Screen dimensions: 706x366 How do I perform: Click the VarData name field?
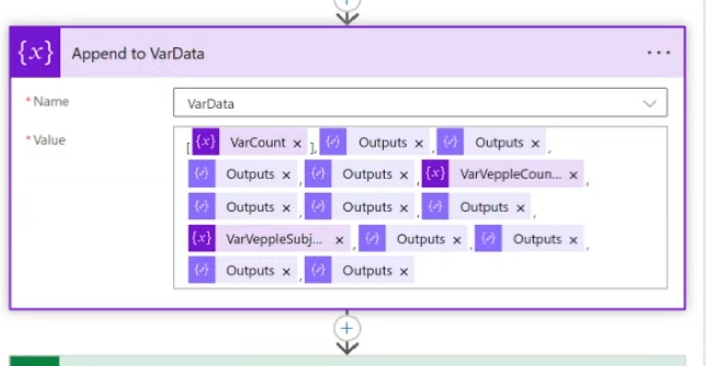point(420,103)
